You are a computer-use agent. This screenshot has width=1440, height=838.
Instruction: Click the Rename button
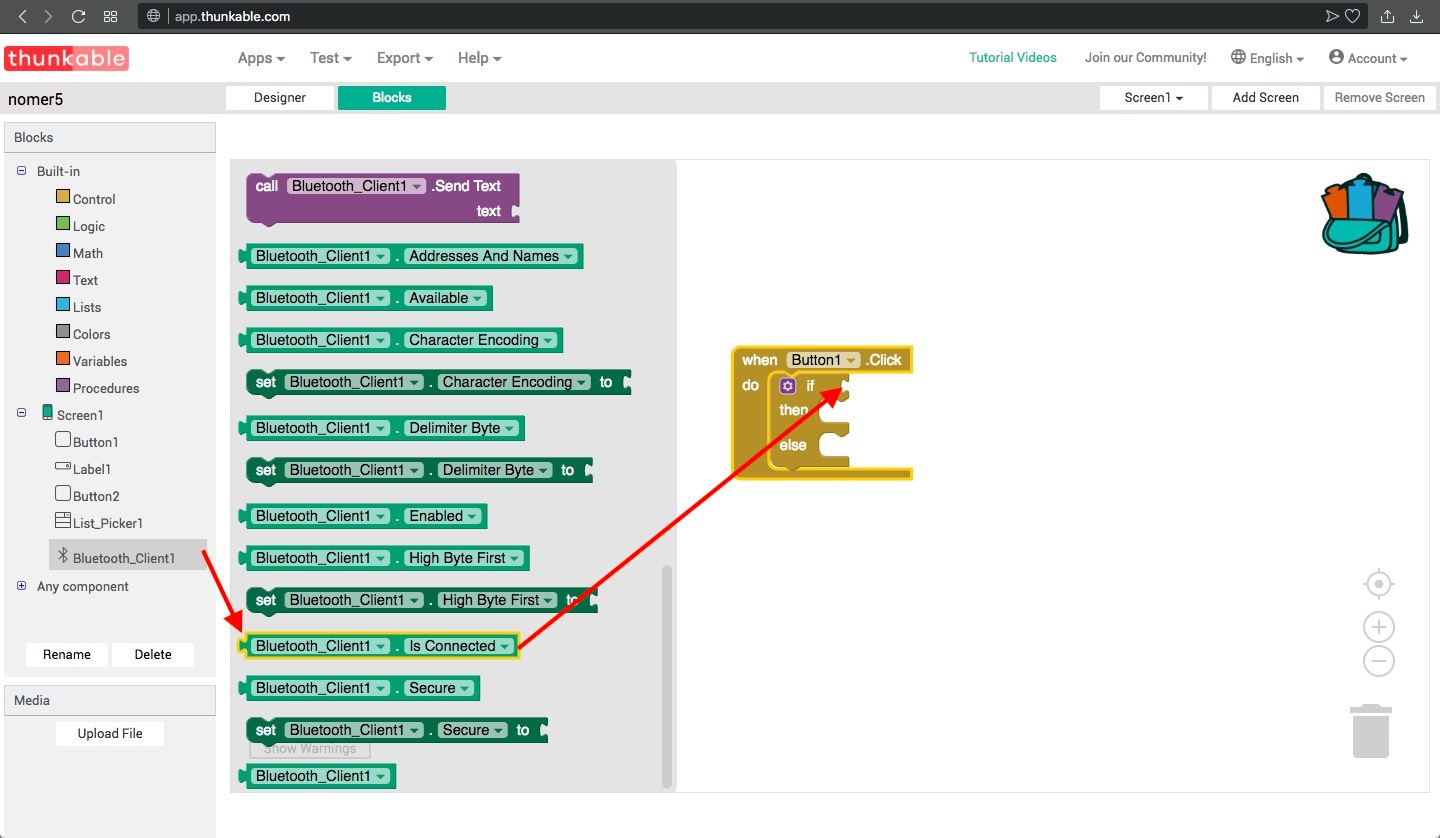(67, 655)
